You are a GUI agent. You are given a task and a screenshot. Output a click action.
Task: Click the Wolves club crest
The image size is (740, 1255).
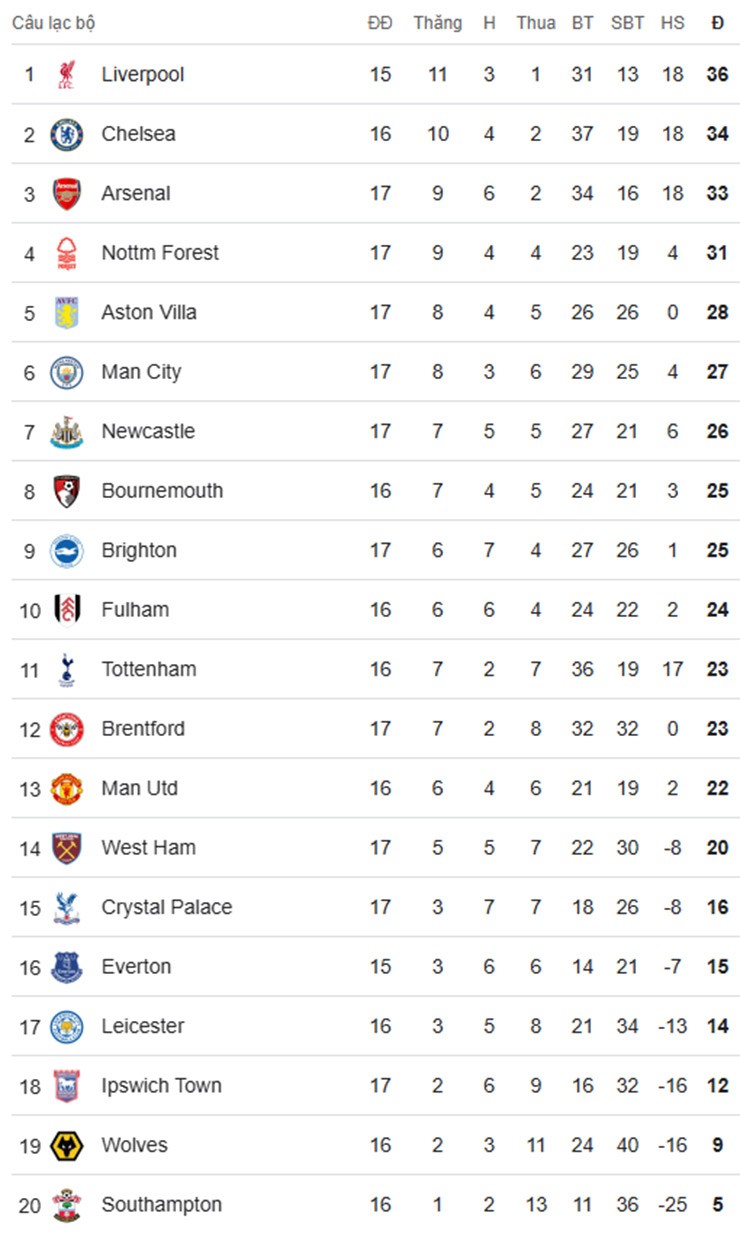[x=67, y=1146]
